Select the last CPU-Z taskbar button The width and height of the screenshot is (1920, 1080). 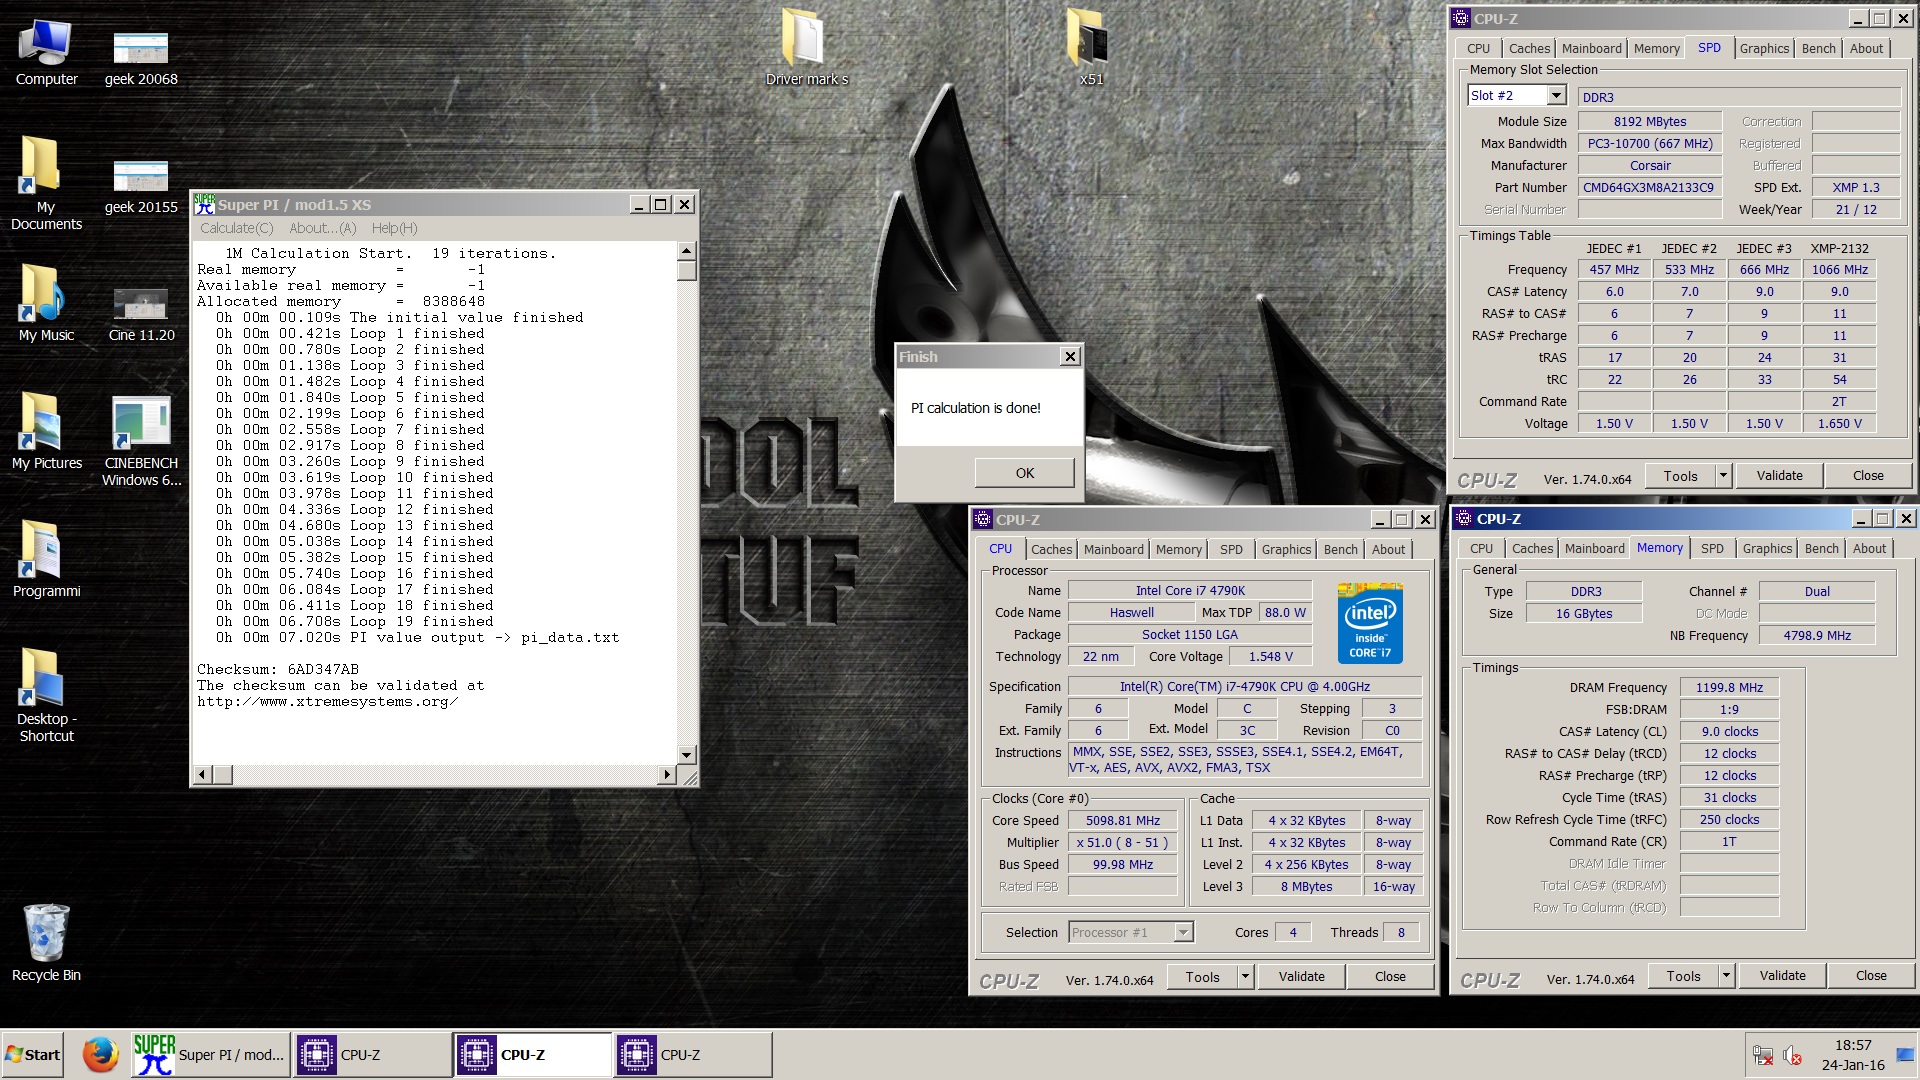[x=691, y=1055]
